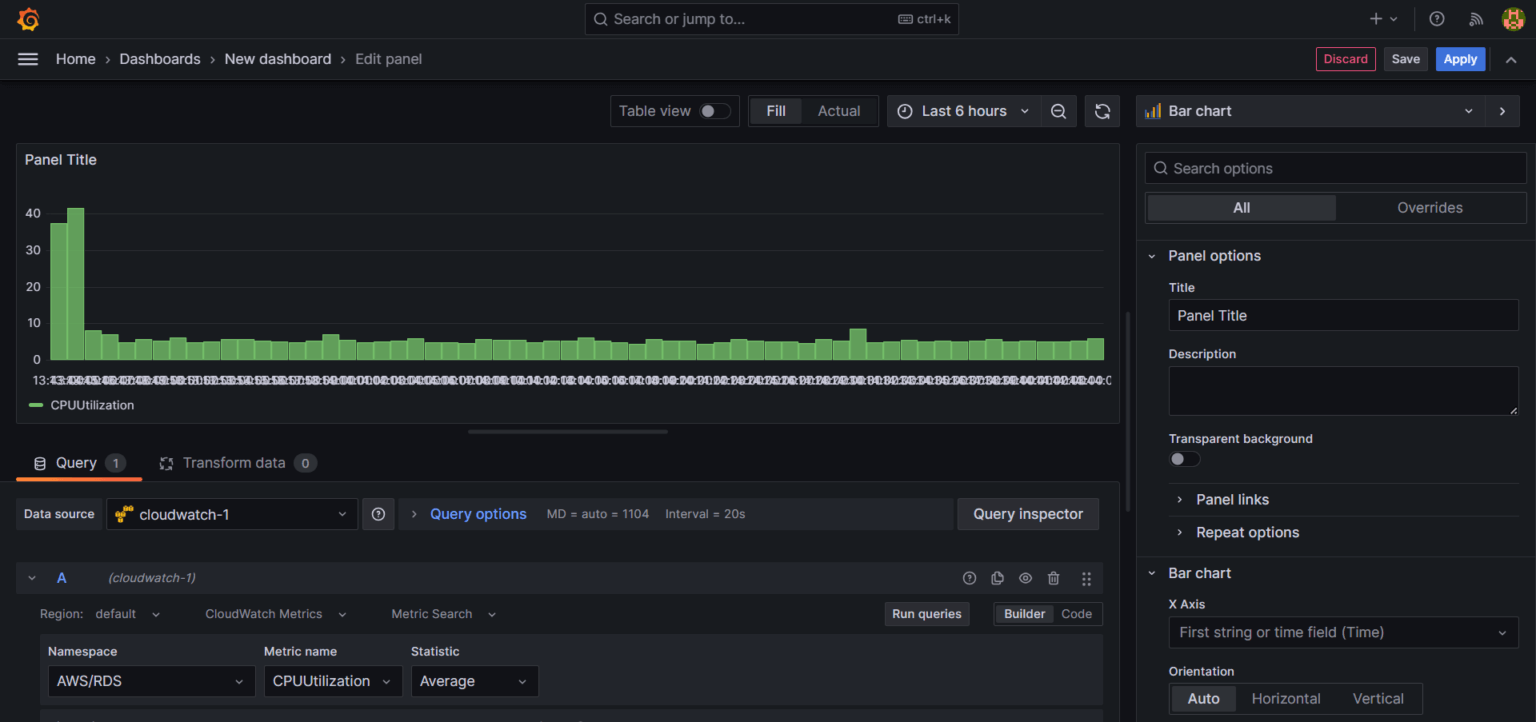Open the Statistic dropdown showing Average

pos(475,681)
